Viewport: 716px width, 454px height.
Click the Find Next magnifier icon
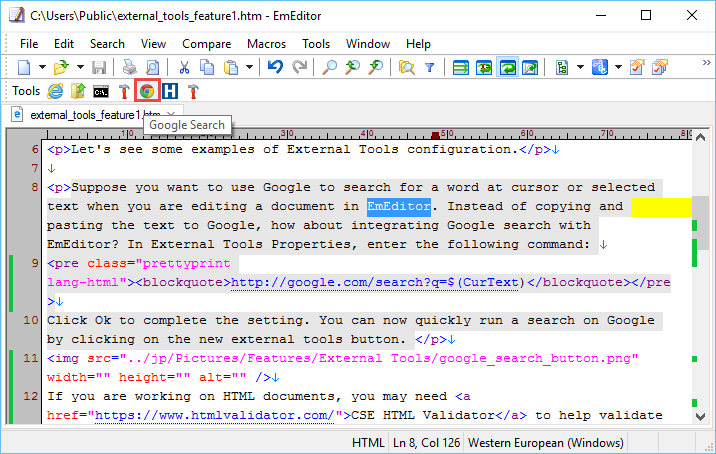click(376, 68)
